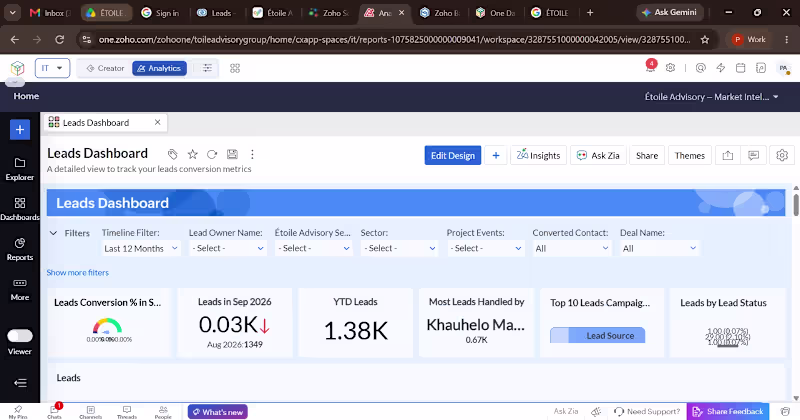Open Insights

(x=538, y=156)
